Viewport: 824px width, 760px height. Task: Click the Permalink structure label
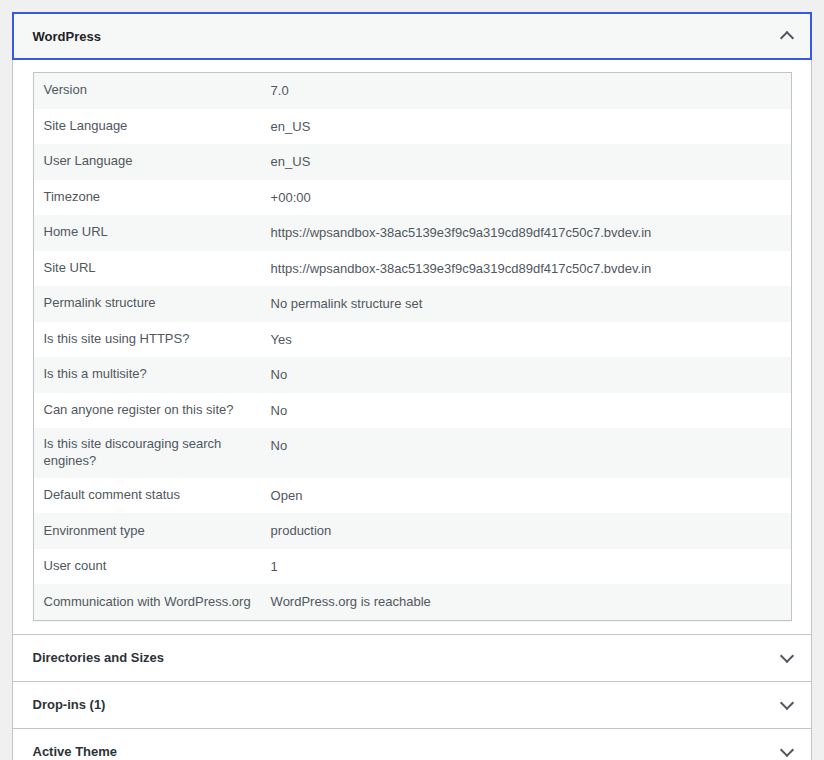99,303
